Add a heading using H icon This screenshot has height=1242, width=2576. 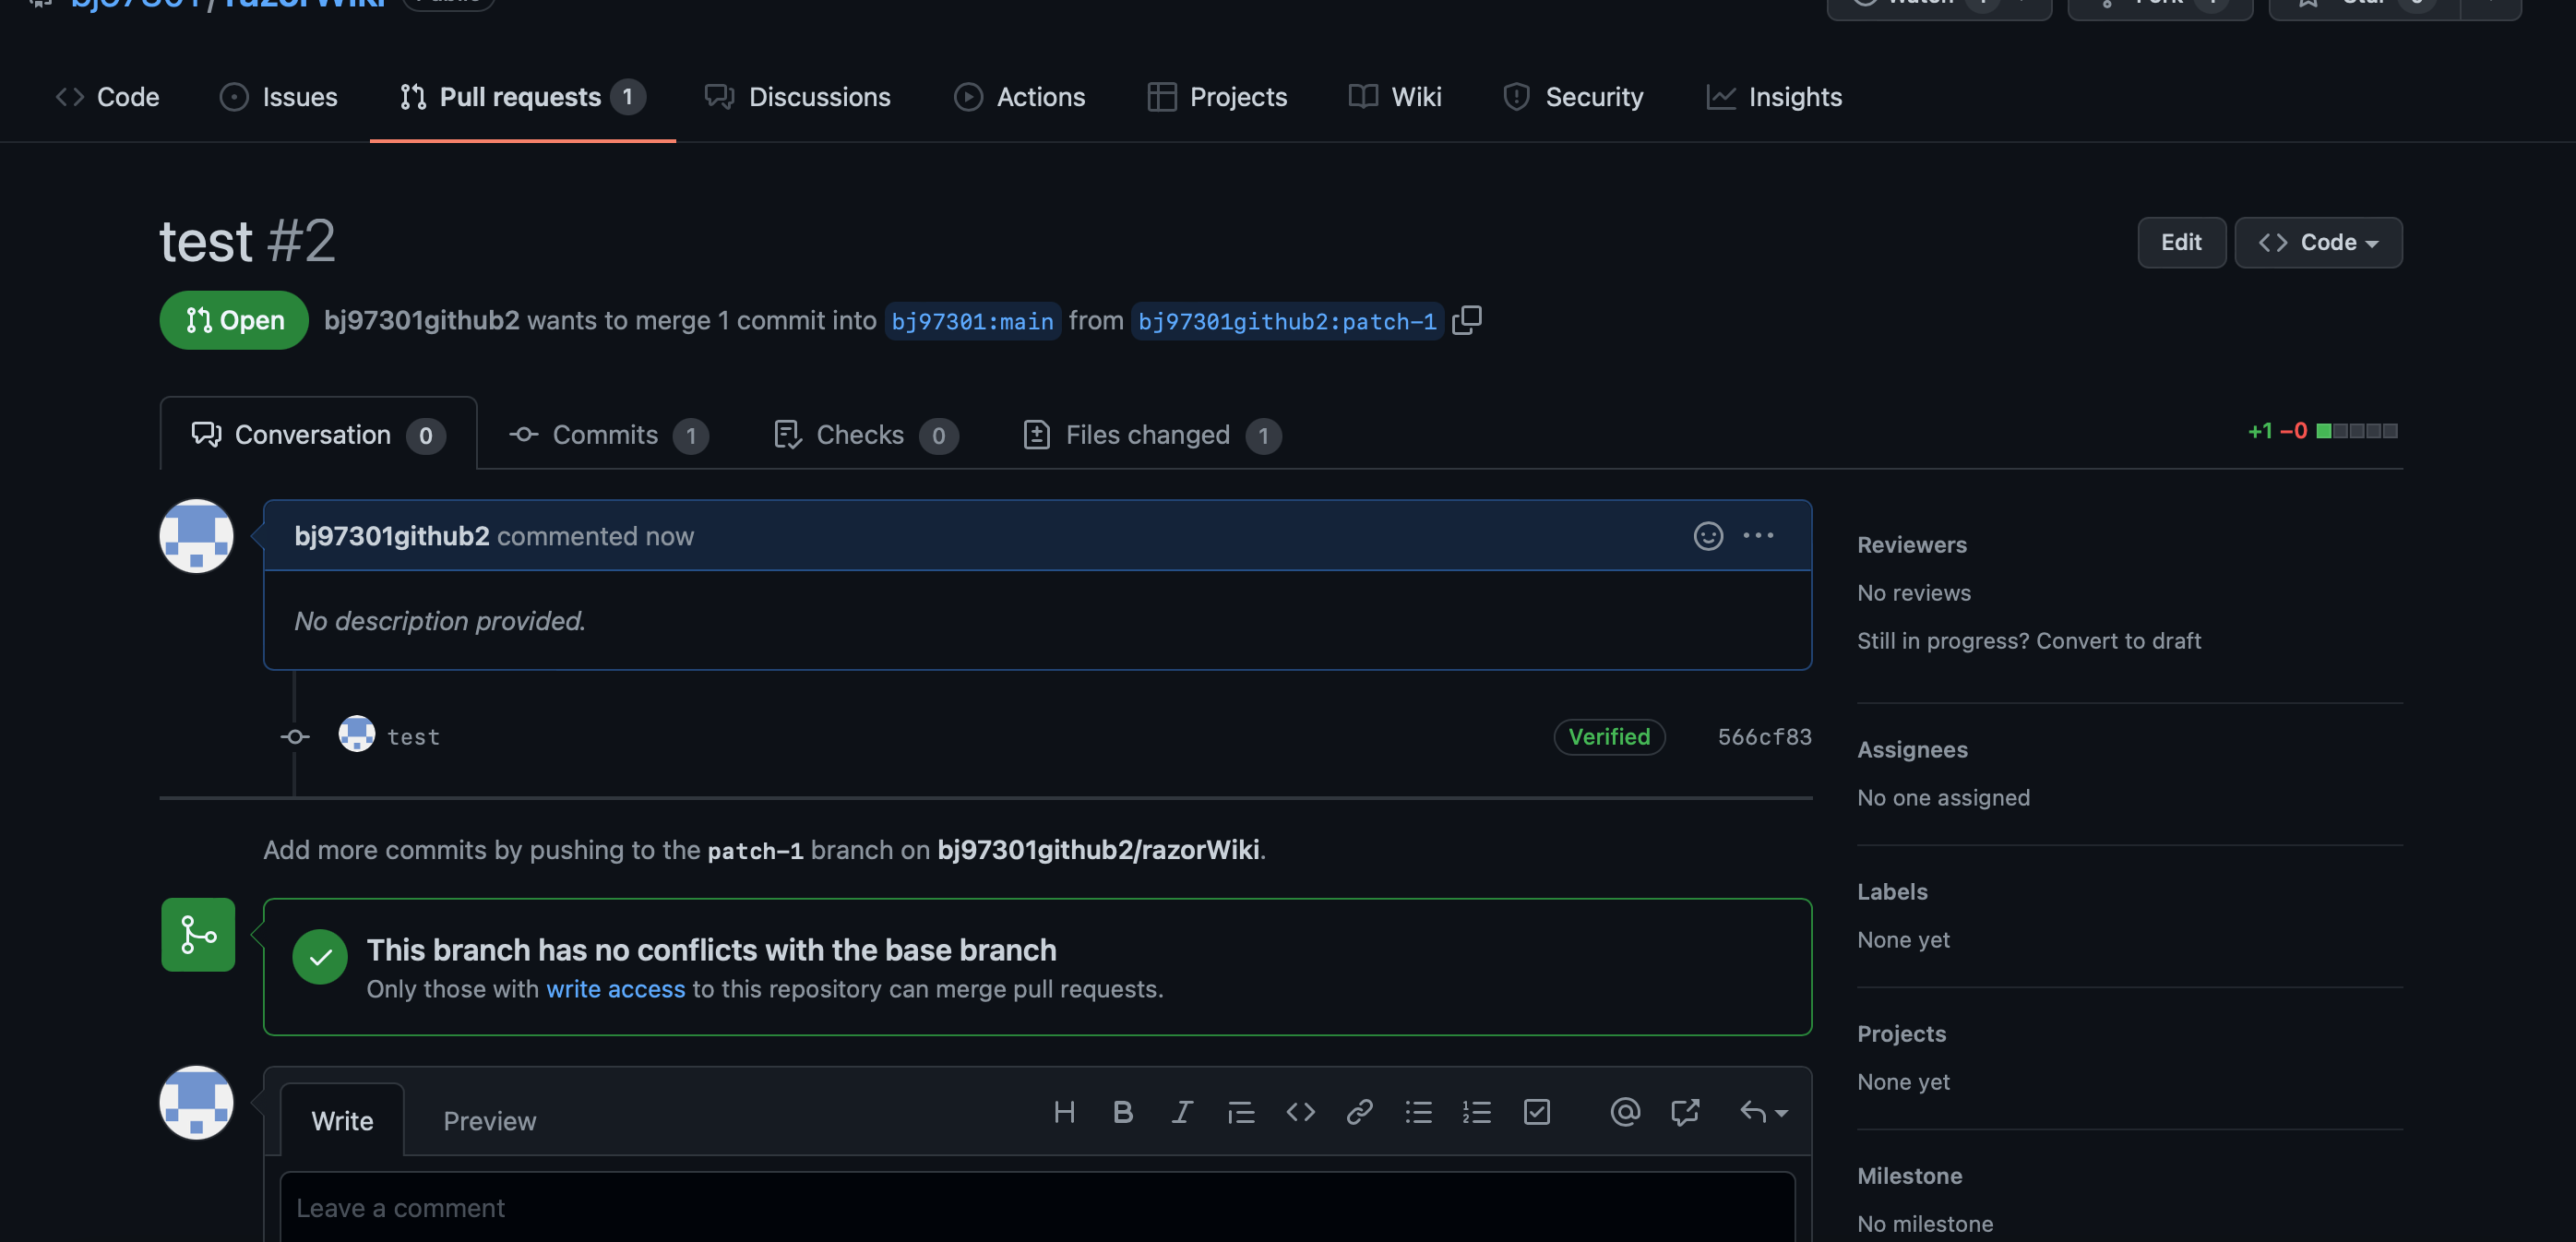tap(1064, 1112)
